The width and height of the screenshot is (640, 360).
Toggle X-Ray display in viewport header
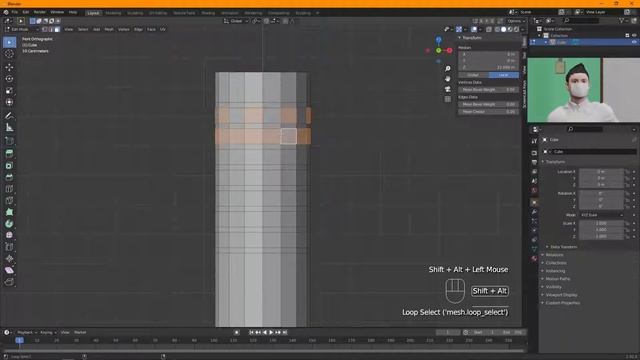coord(489,29)
